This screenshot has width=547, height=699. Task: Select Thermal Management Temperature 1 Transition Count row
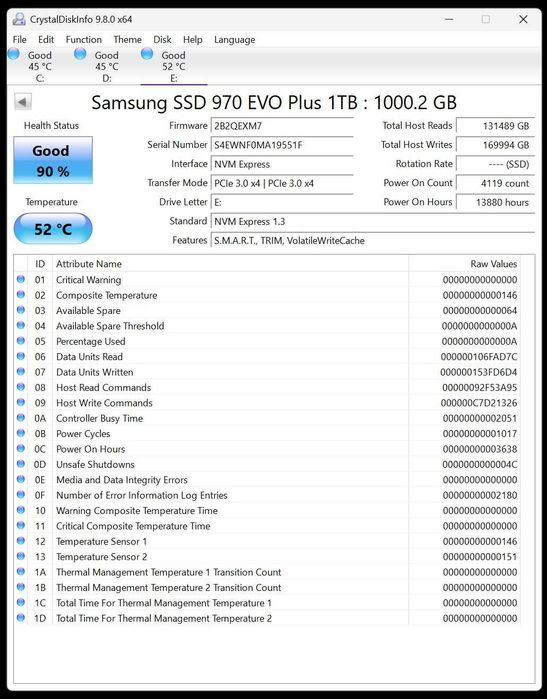[267, 572]
